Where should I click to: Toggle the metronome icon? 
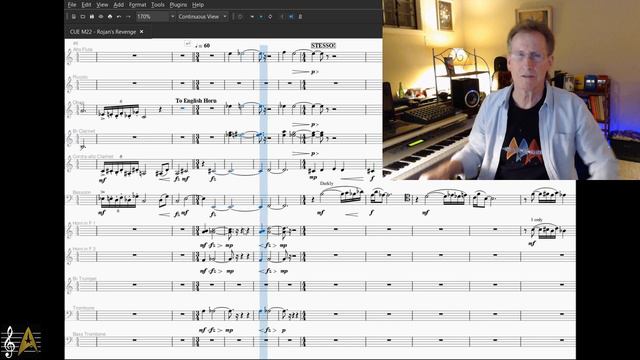pos(300,17)
